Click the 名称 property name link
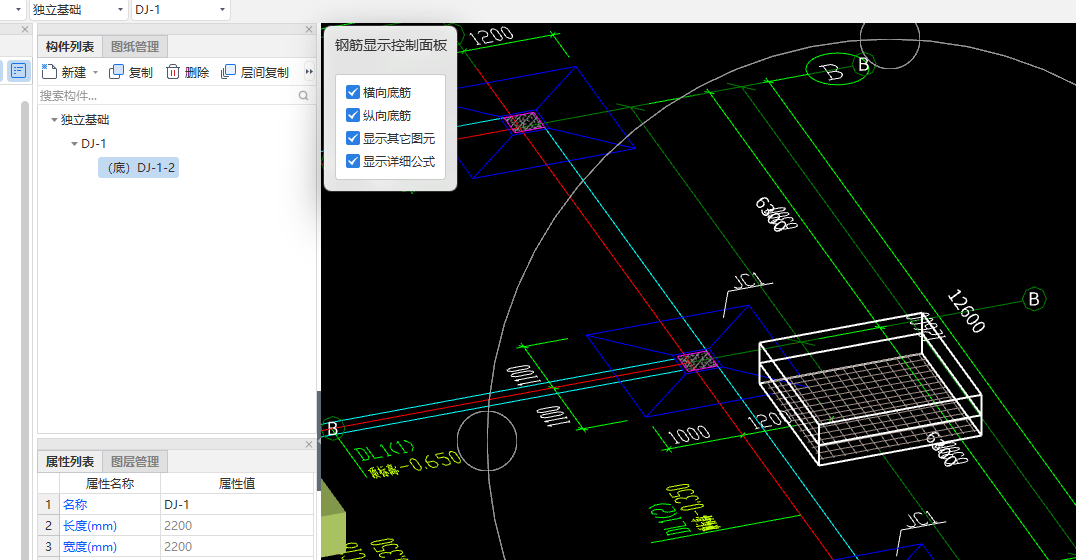Image resolution: width=1076 pixels, height=560 pixels. click(x=75, y=504)
